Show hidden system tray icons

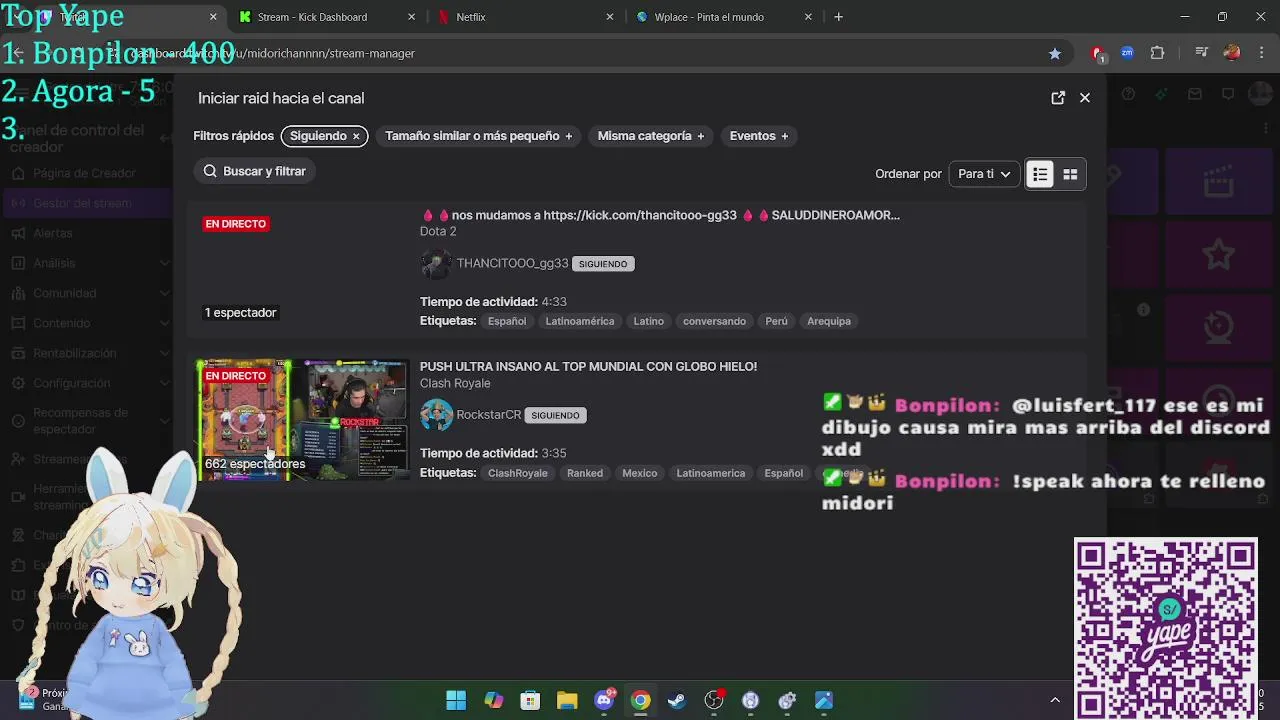click(1054, 700)
